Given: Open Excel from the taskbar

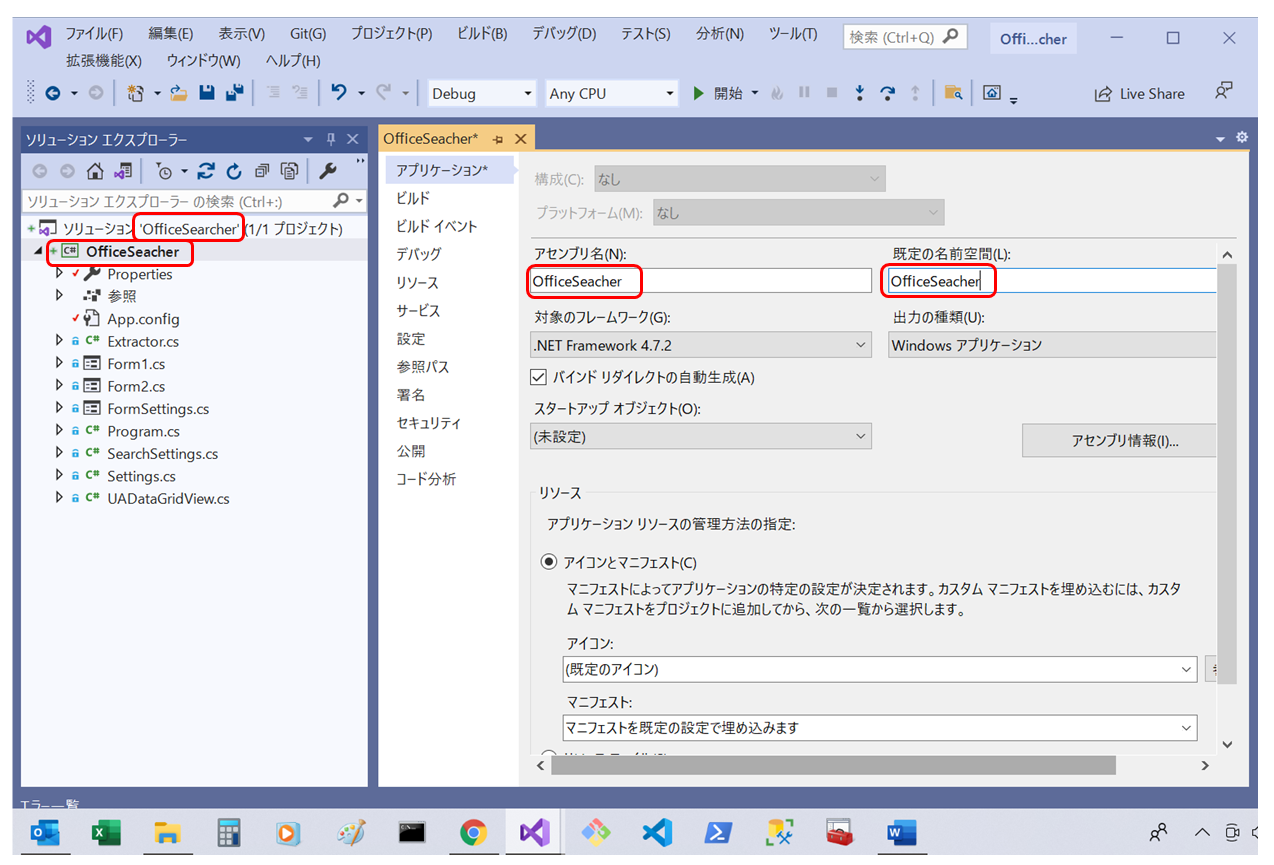Looking at the screenshot, I should tap(105, 832).
